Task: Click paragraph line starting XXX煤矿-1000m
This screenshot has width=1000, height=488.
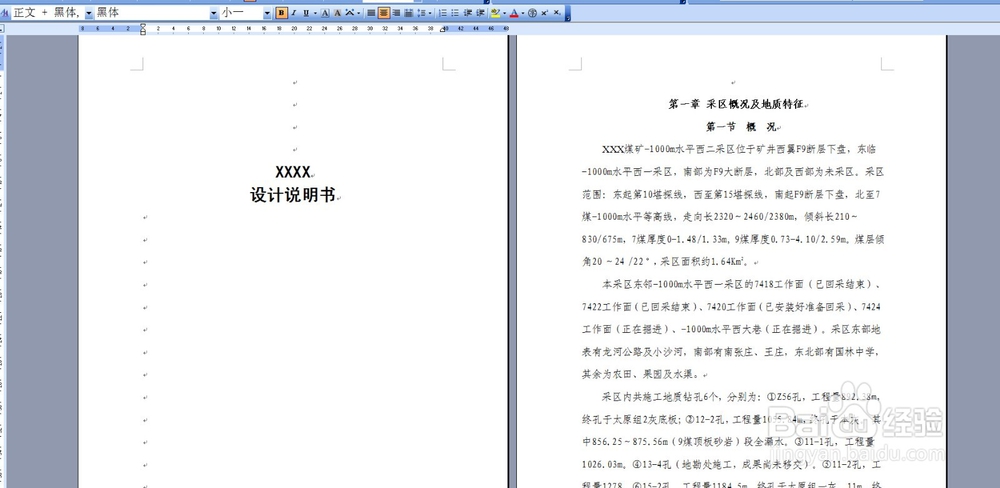Action: (x=739, y=149)
